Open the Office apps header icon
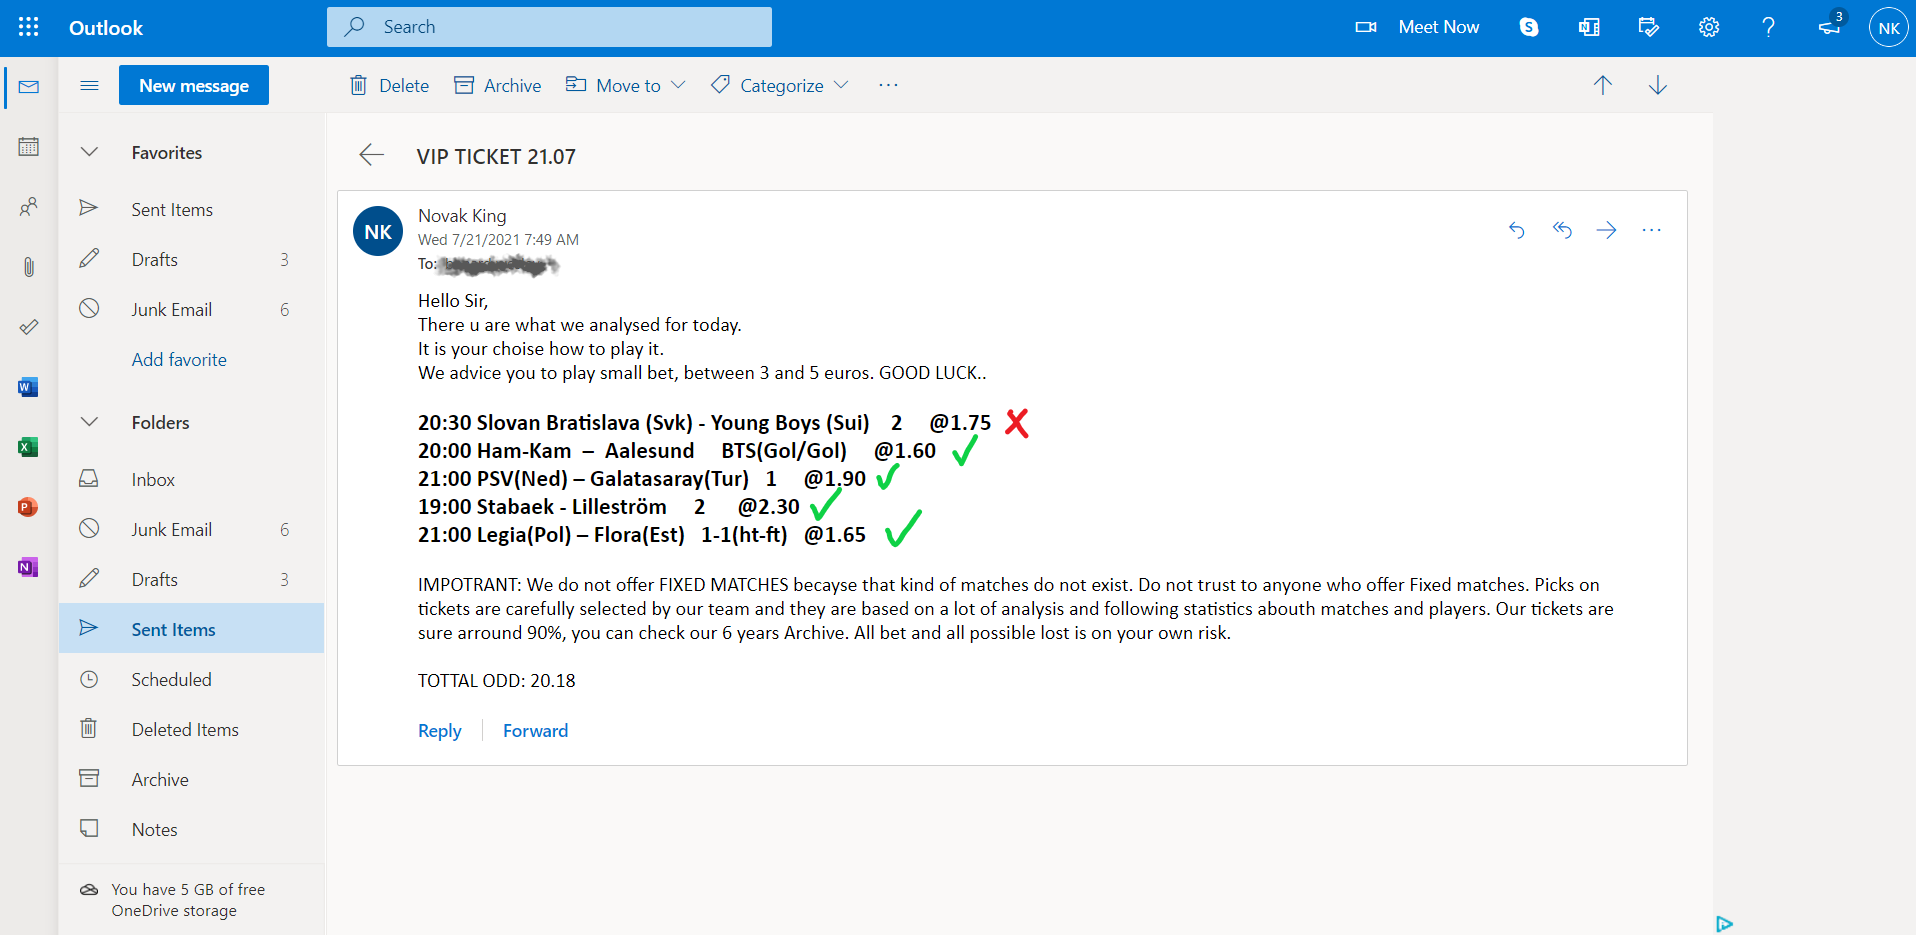The height and width of the screenshot is (935, 1916). point(1589,27)
